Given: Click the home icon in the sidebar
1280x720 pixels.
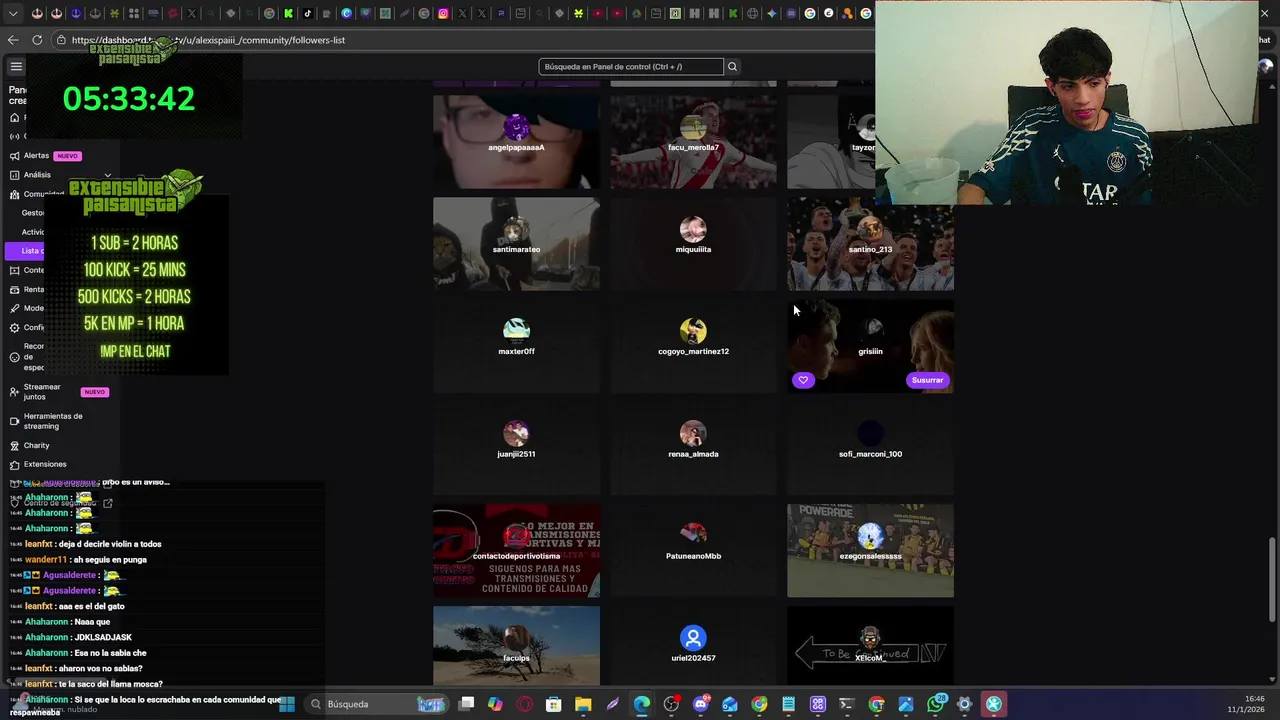Looking at the screenshot, I should tap(14, 118).
